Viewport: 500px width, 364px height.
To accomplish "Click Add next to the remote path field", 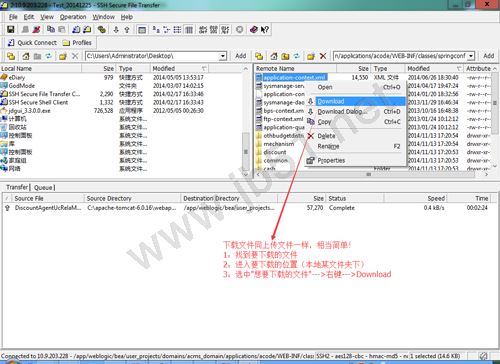I will 488,56.
